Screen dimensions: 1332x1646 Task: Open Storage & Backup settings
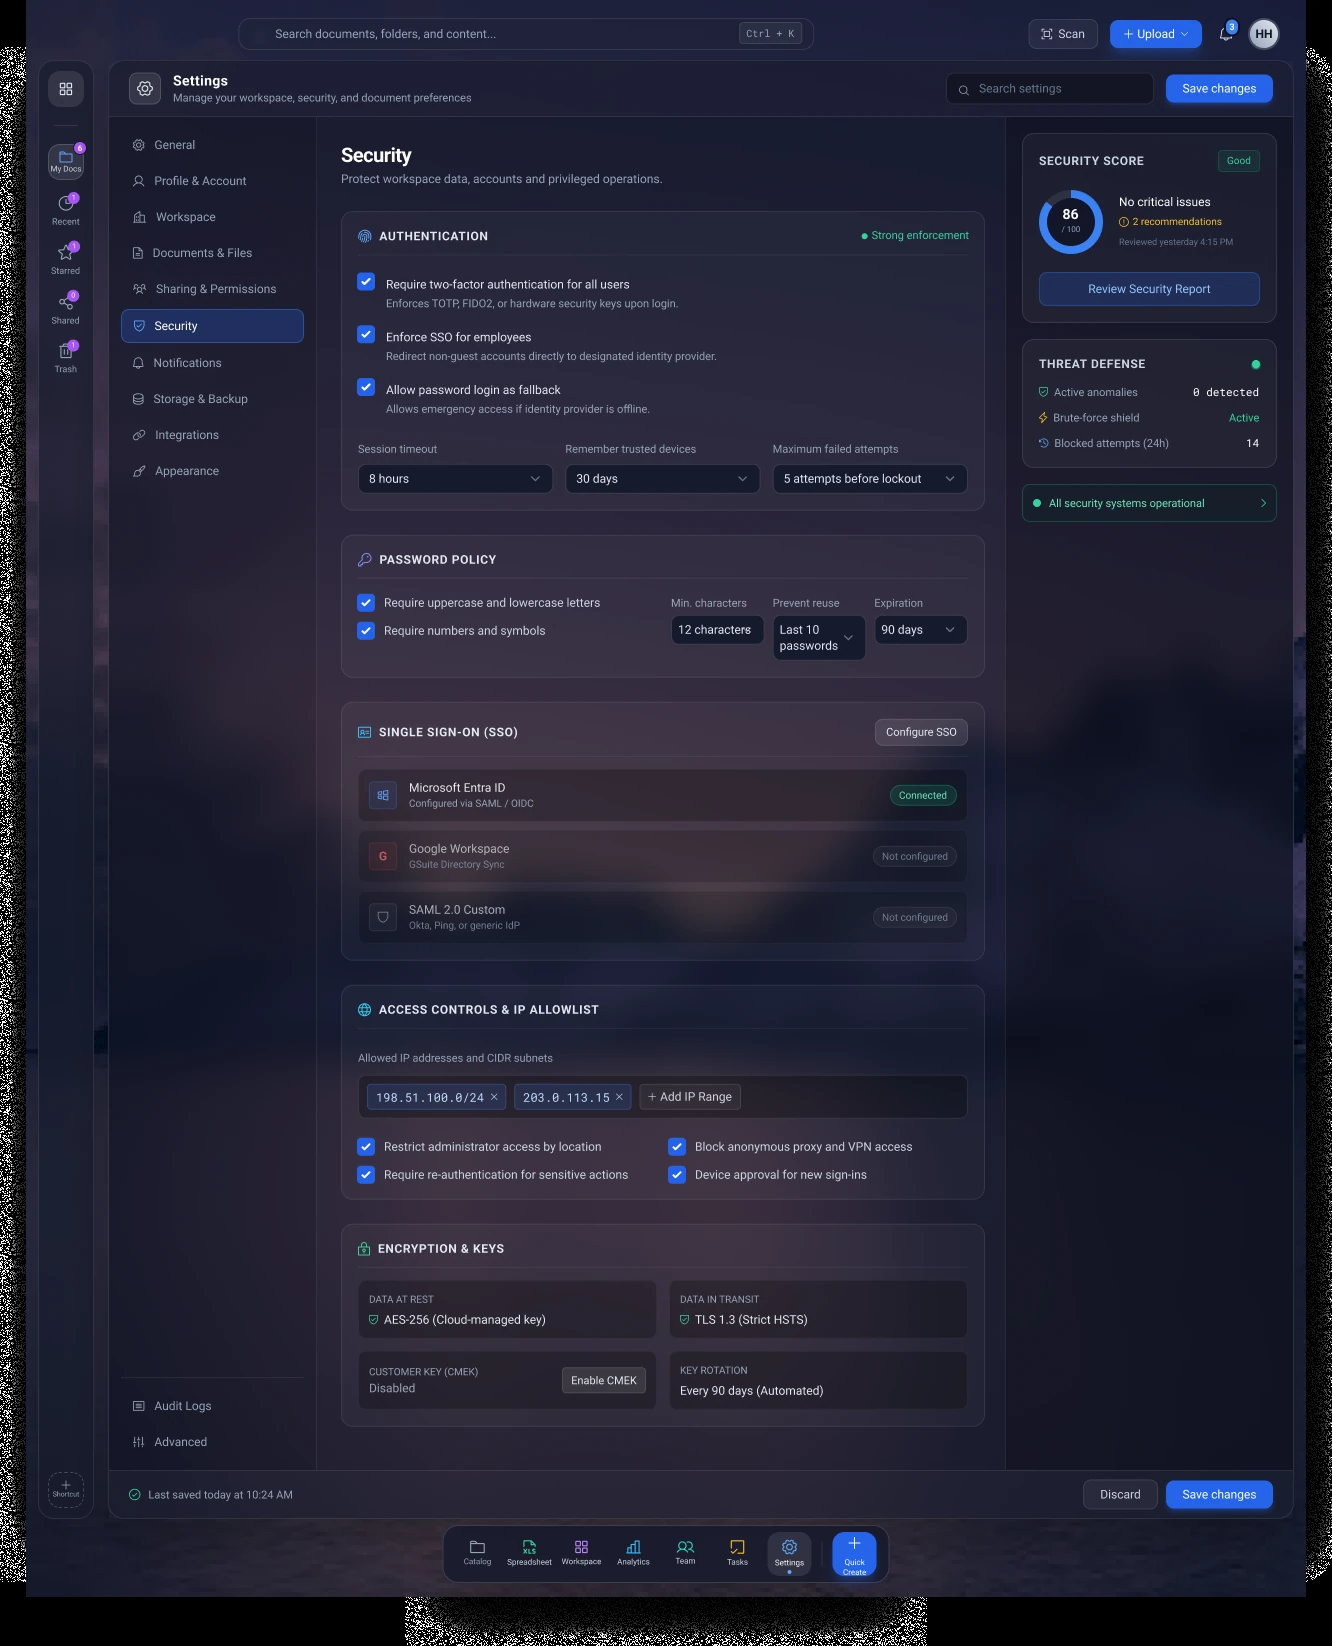click(212, 399)
